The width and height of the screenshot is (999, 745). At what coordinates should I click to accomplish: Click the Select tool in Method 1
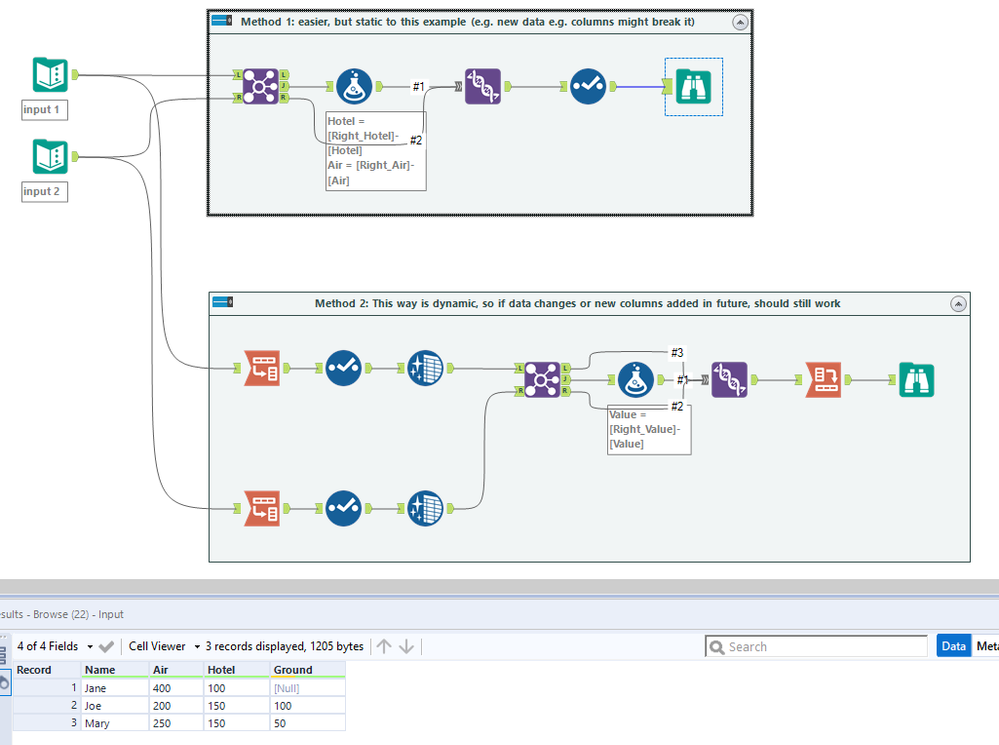pyautogui.click(x=587, y=86)
